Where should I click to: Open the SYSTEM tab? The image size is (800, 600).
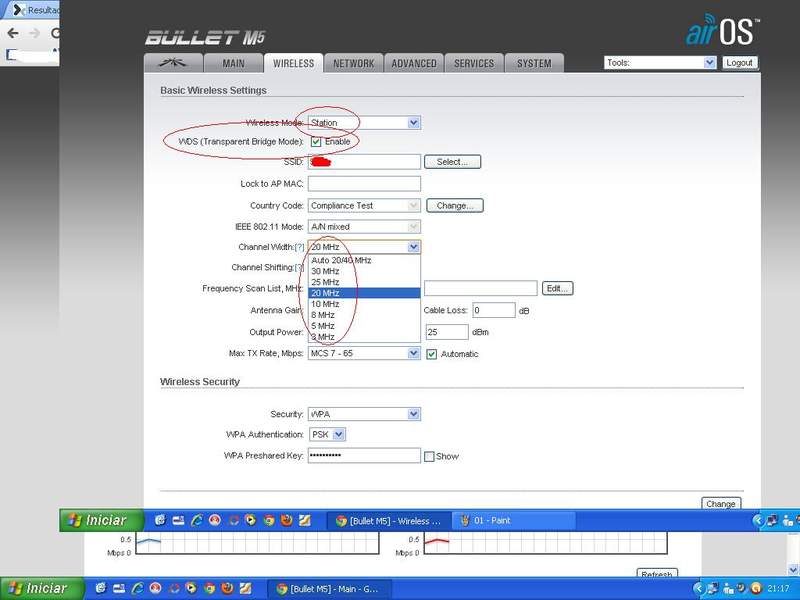pos(534,63)
